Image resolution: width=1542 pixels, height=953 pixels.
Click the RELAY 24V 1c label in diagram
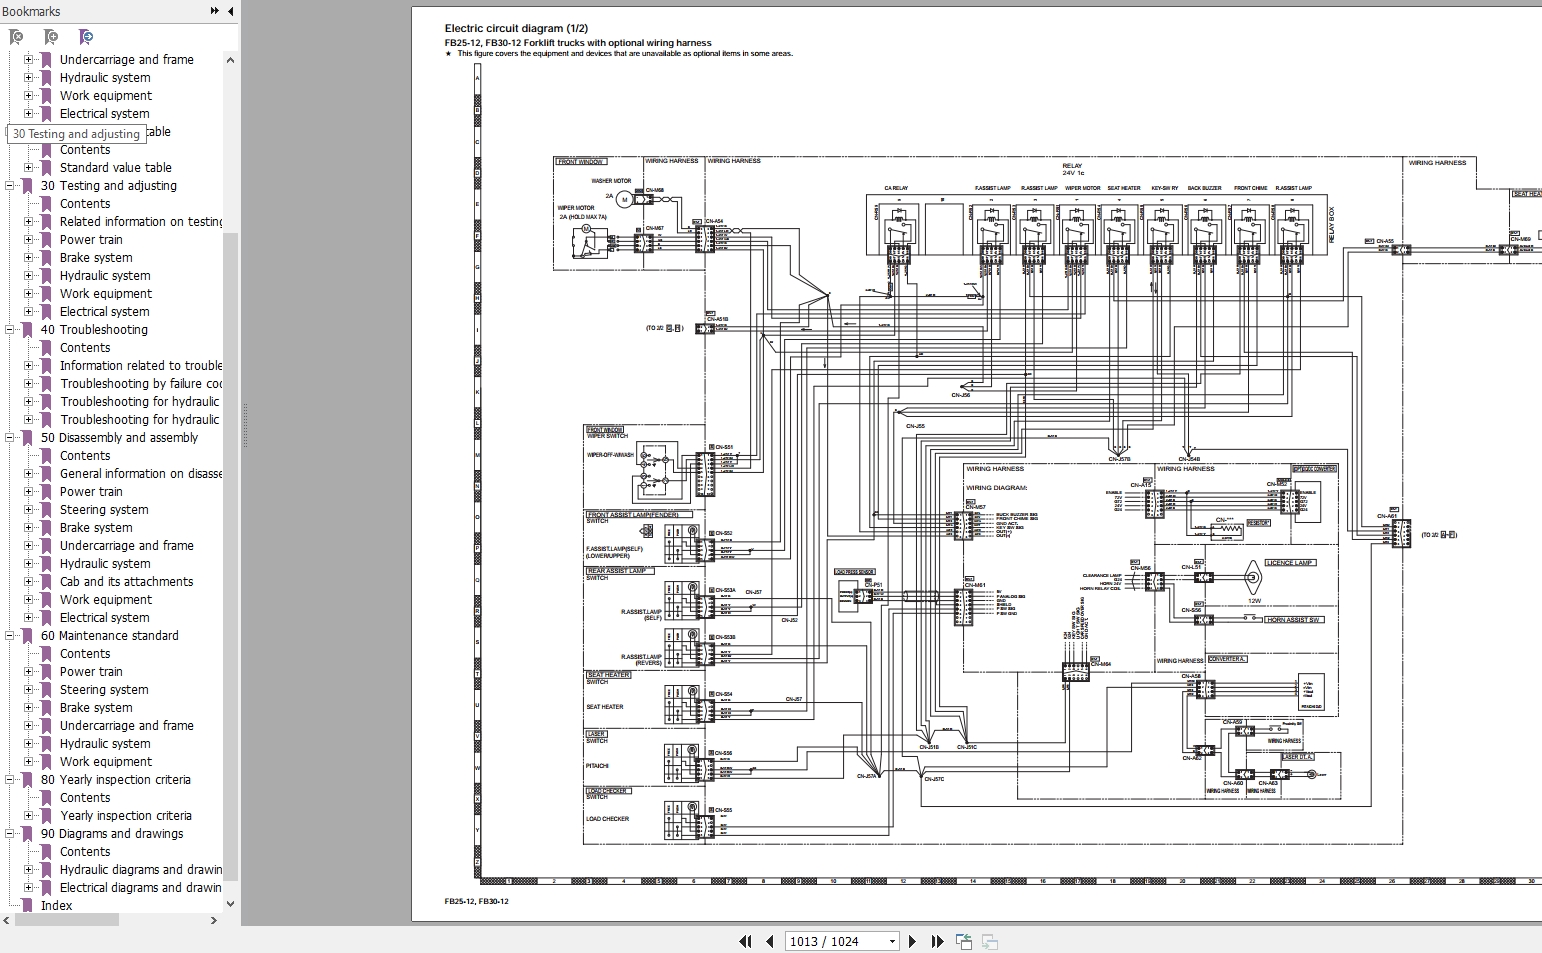click(1072, 170)
